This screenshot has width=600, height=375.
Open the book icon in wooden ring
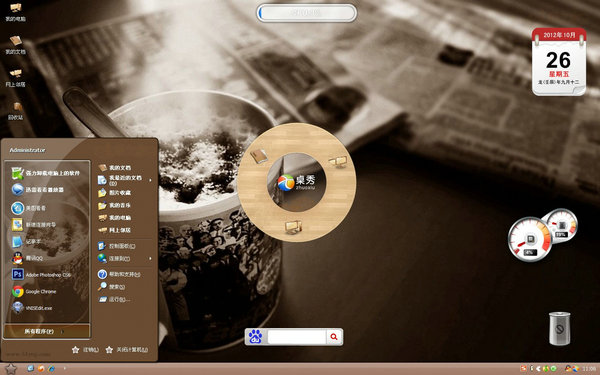tap(259, 156)
